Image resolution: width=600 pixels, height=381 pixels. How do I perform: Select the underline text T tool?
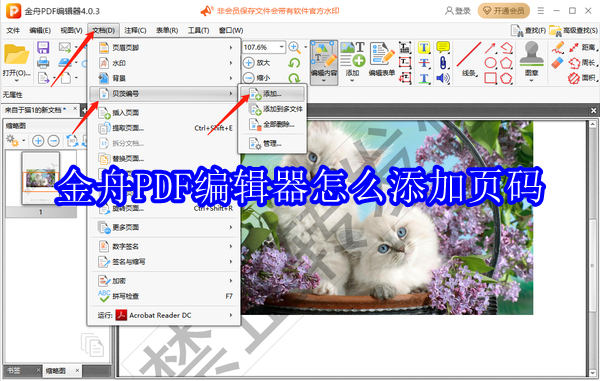click(424, 78)
